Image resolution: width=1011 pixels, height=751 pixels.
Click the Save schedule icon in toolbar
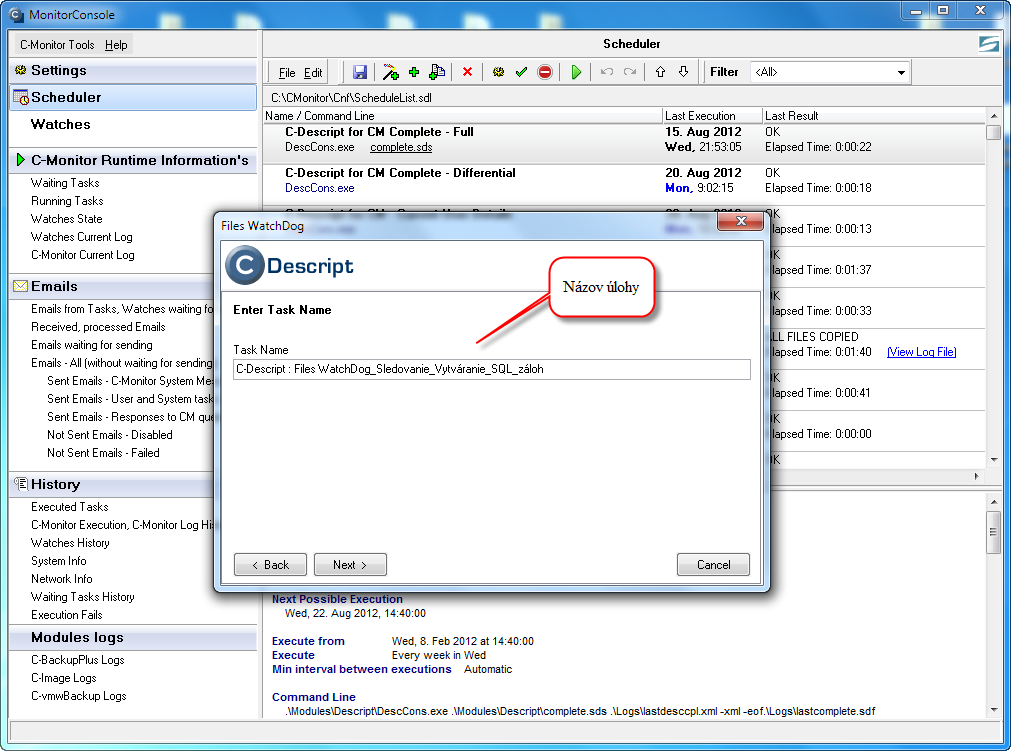(360, 72)
